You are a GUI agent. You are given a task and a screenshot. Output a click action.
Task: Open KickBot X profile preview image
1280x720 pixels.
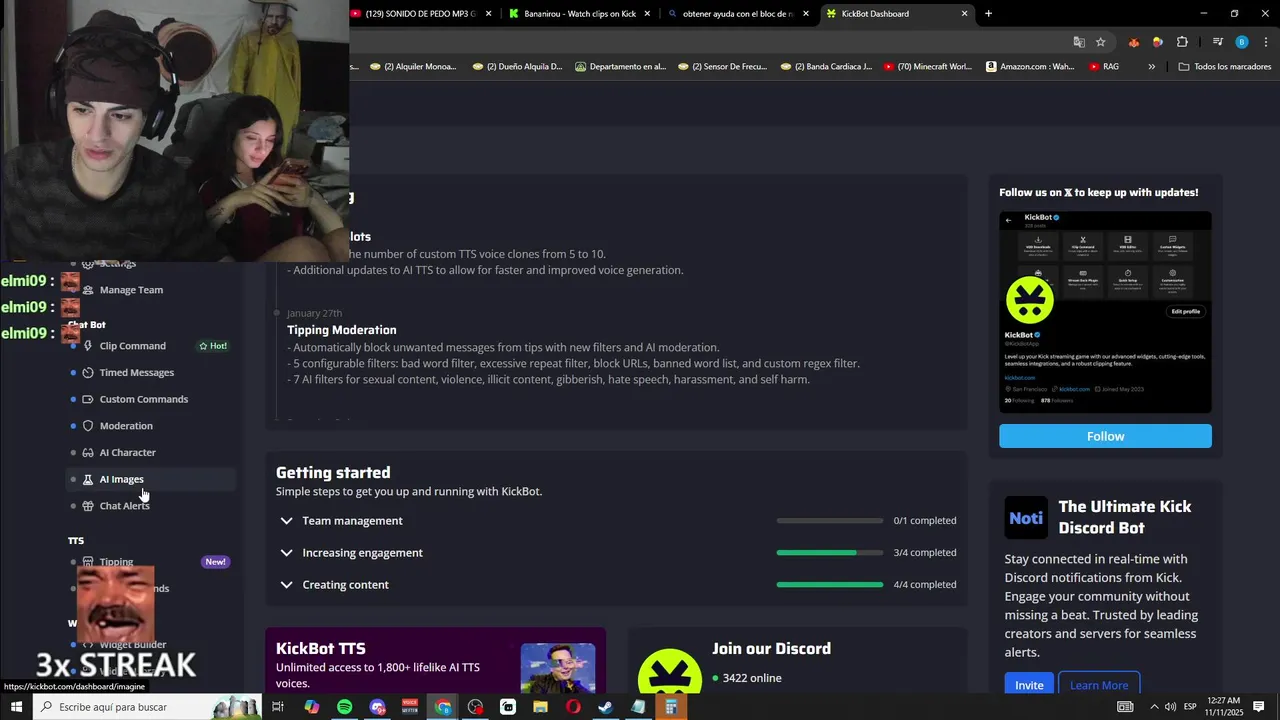(1105, 312)
